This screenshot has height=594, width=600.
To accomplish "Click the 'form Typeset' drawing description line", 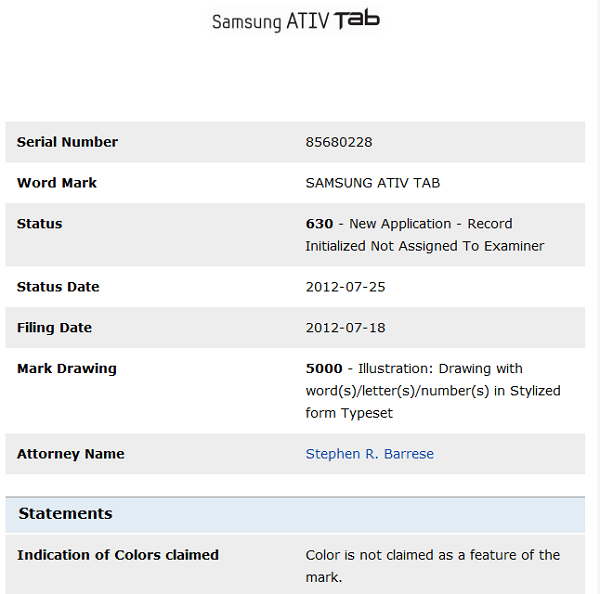I will [349, 413].
